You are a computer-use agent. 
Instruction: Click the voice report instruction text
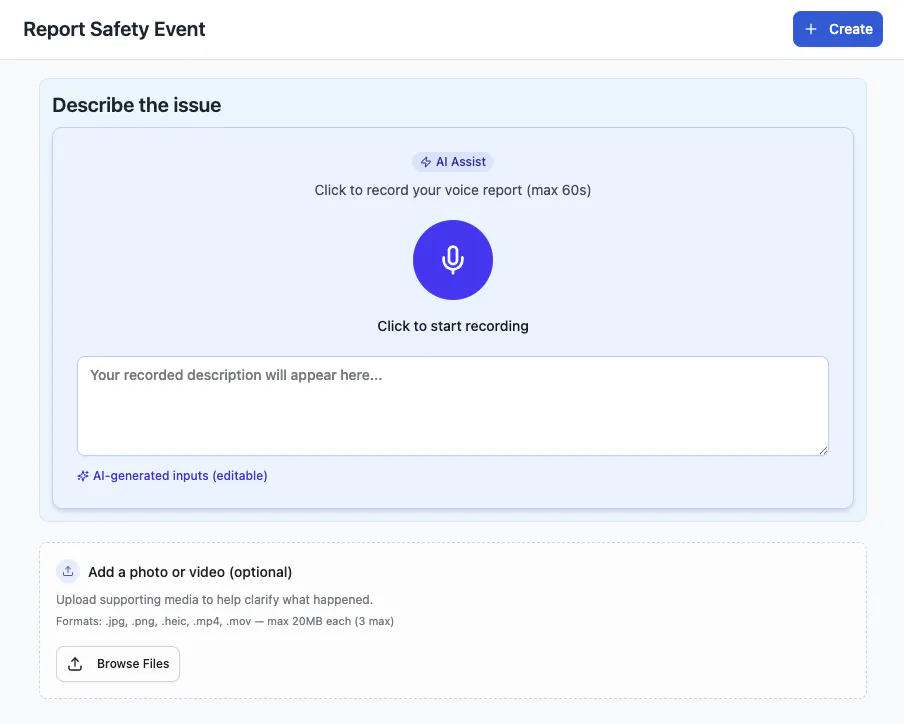pyautogui.click(x=453, y=190)
